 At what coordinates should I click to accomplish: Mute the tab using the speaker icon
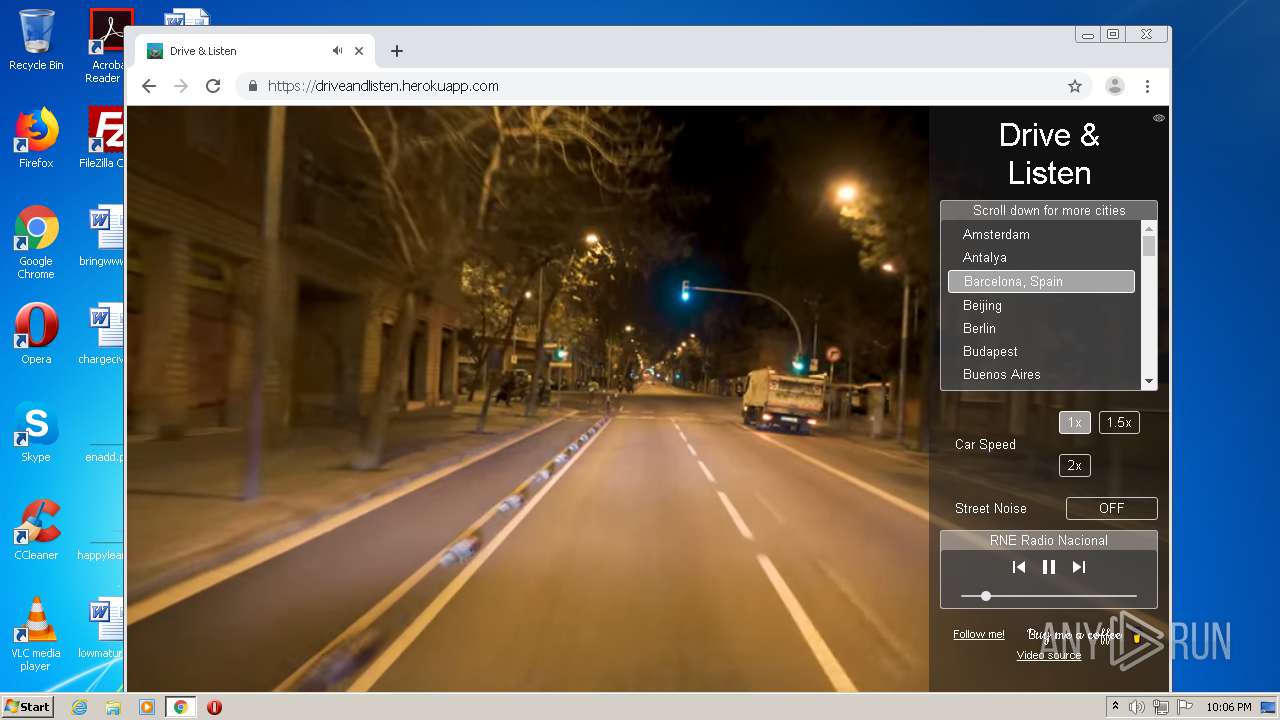[x=338, y=51]
